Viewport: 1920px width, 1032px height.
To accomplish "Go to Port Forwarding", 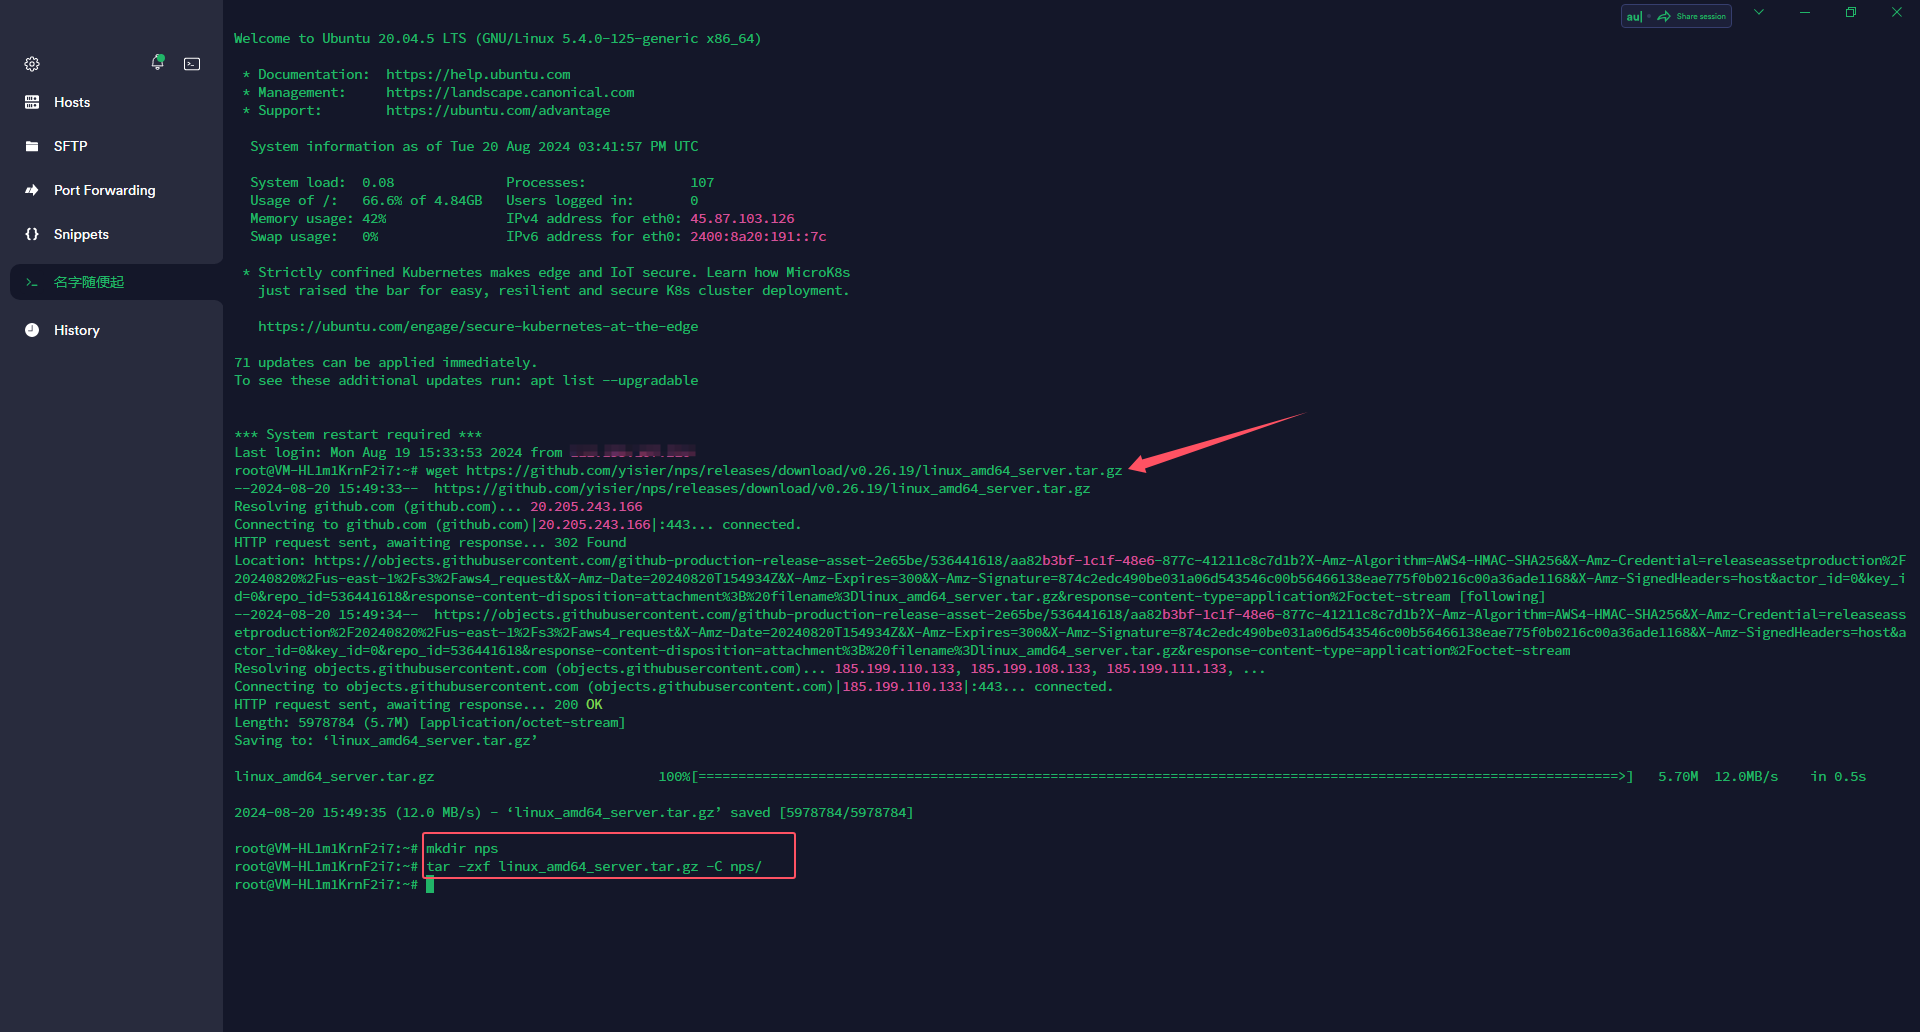I will [104, 190].
